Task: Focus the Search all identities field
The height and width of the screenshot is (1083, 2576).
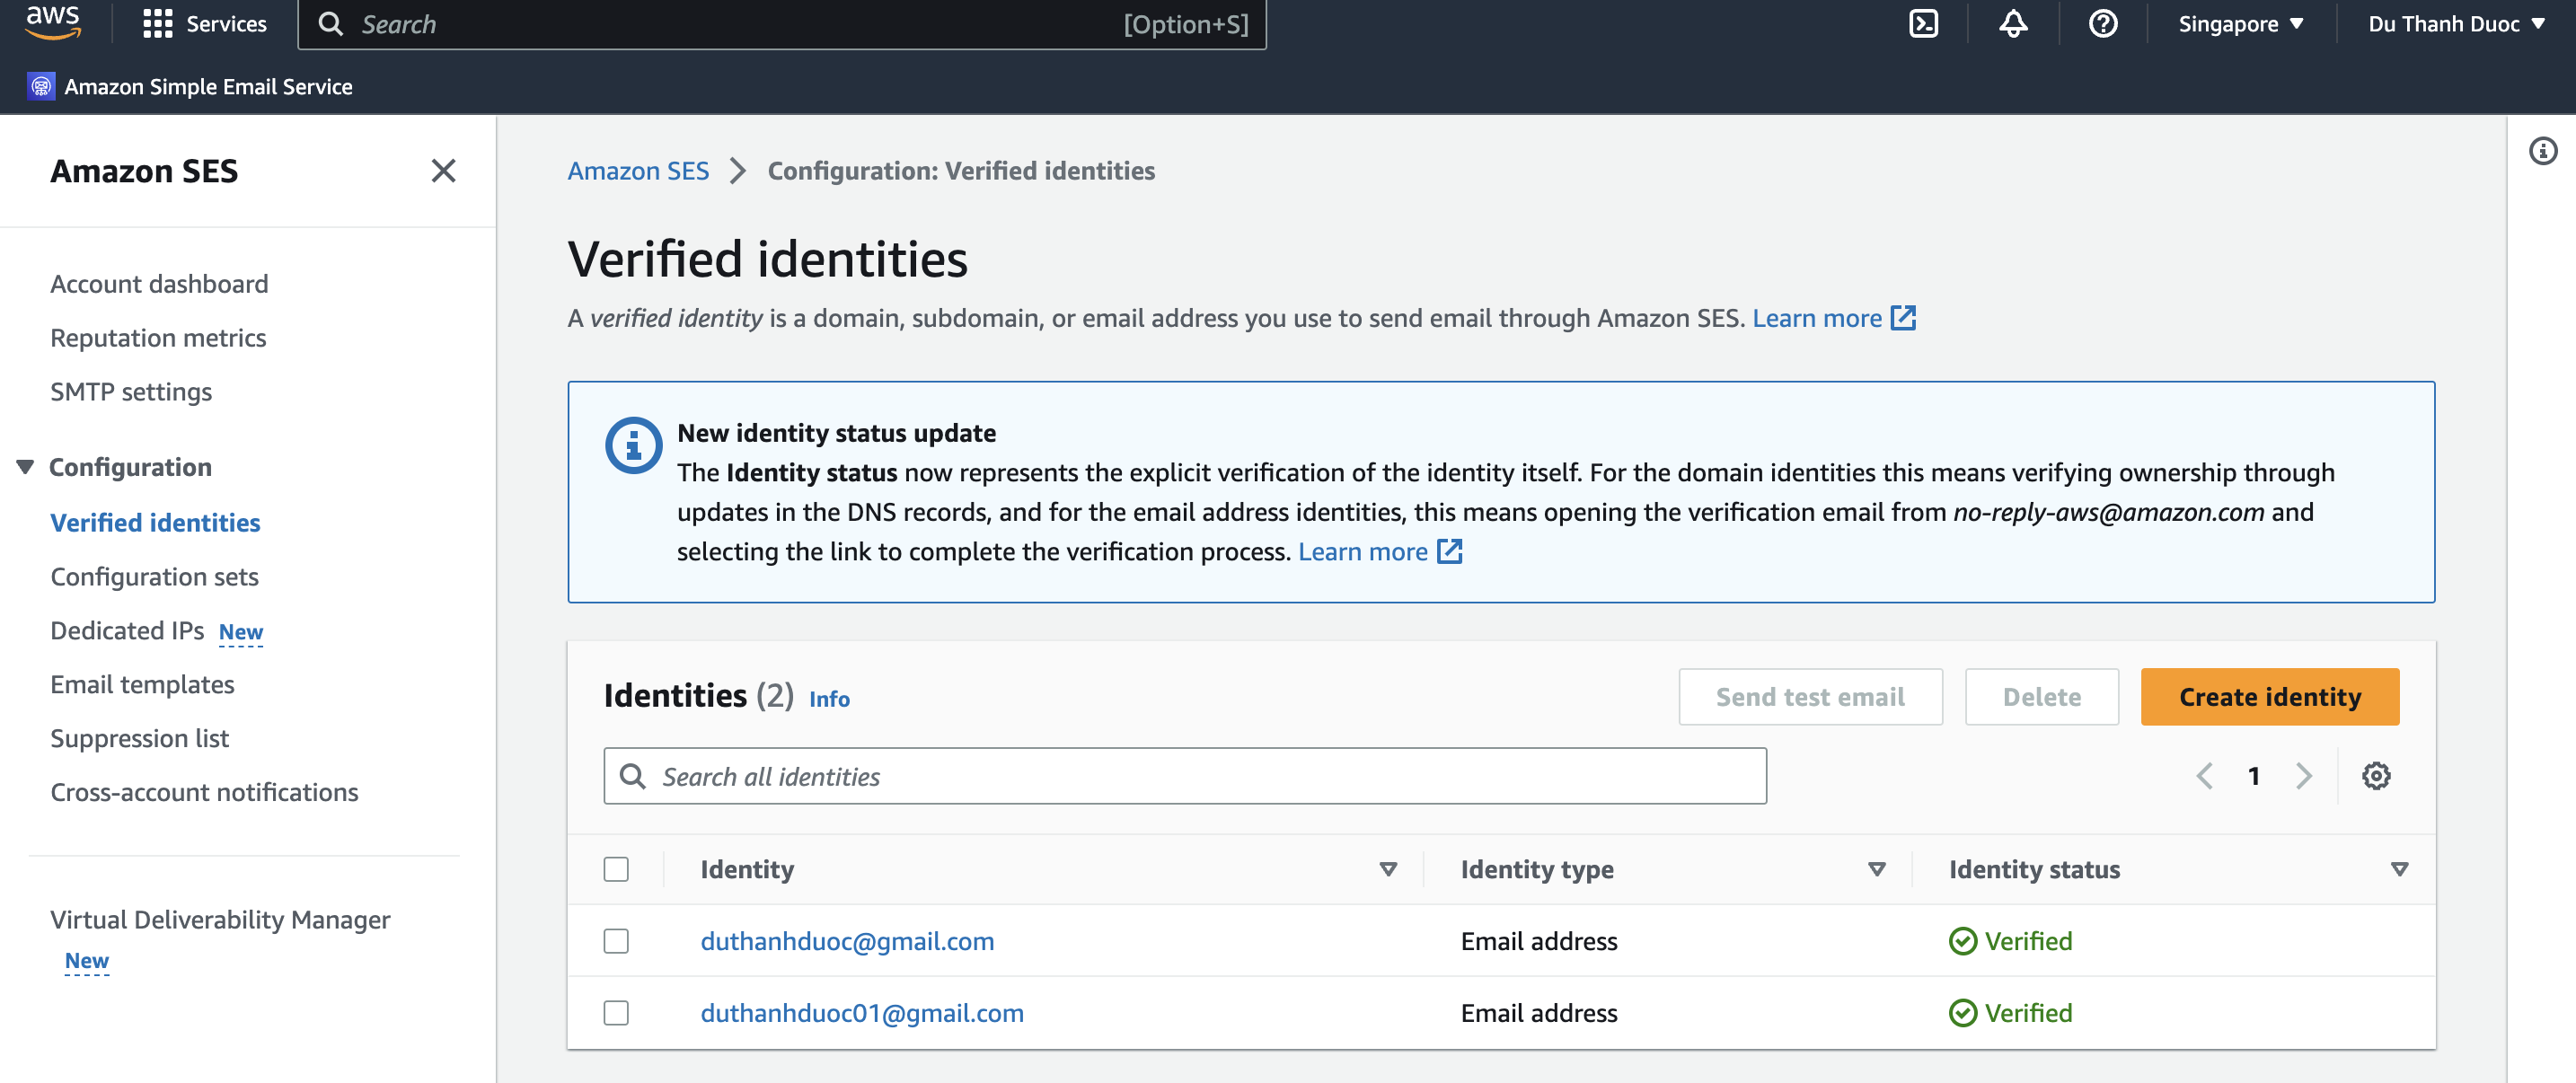Action: [x=1185, y=776]
